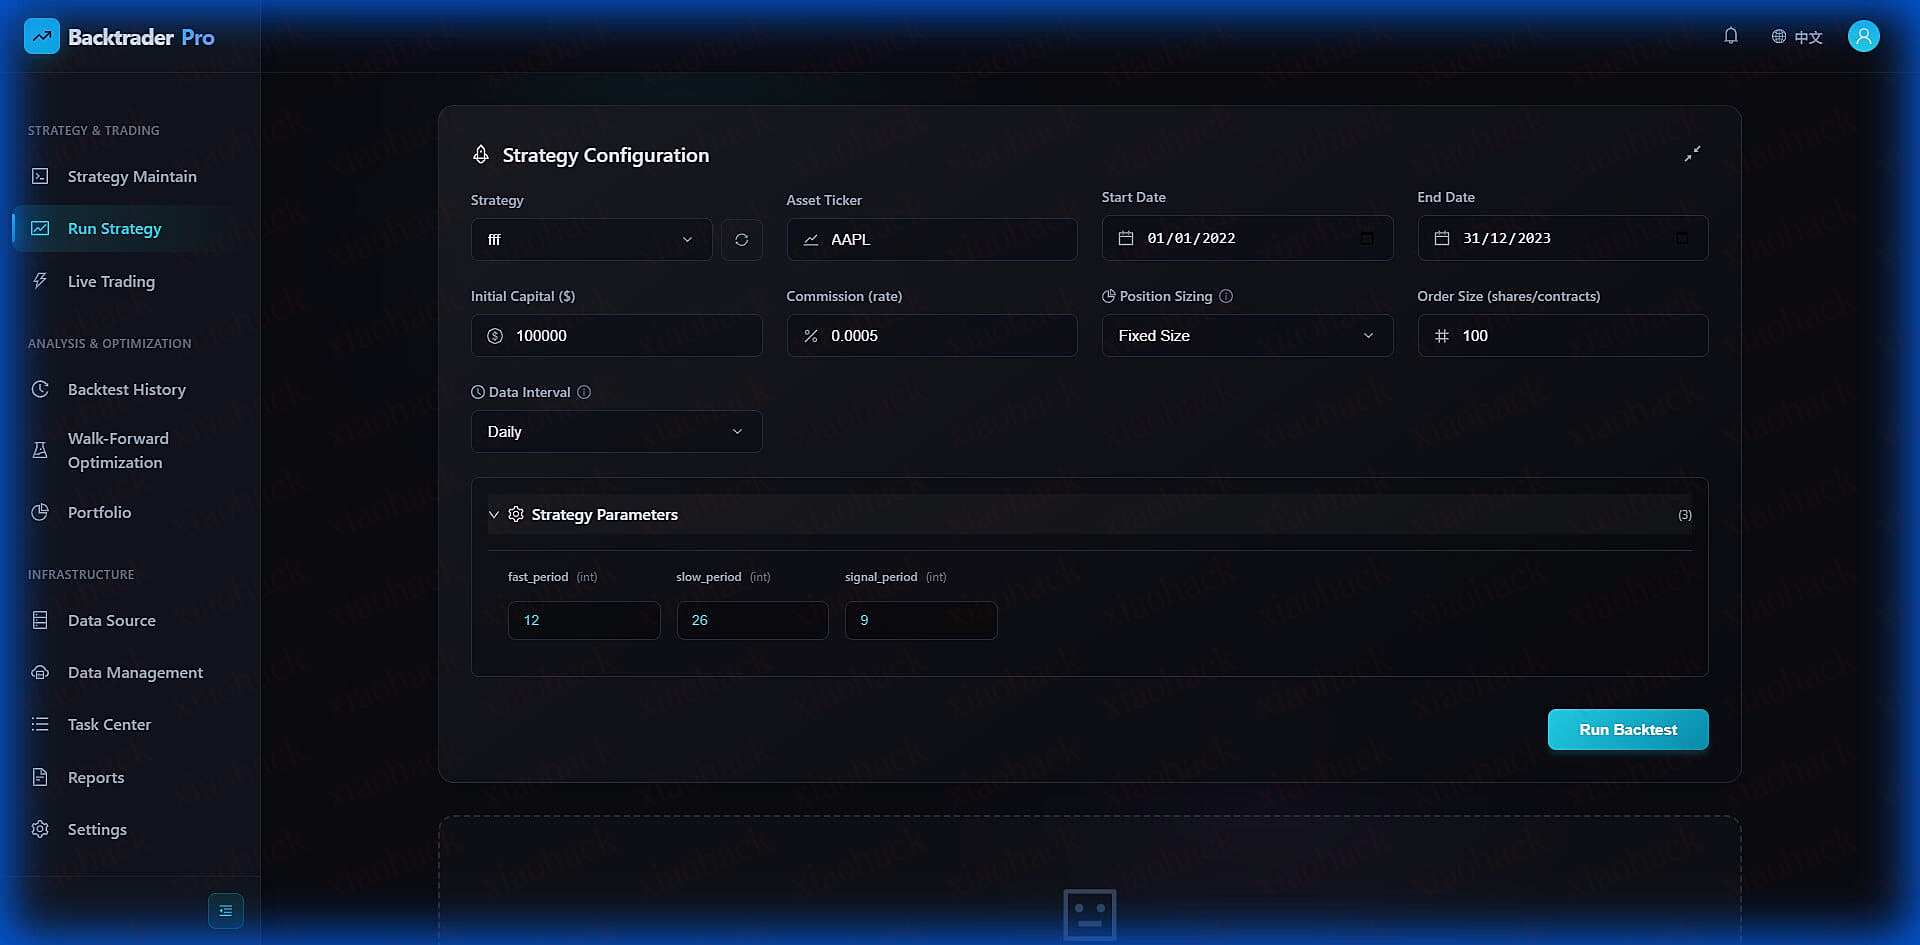Click the Run Backtest button
Image resolution: width=1920 pixels, height=945 pixels.
tap(1627, 729)
